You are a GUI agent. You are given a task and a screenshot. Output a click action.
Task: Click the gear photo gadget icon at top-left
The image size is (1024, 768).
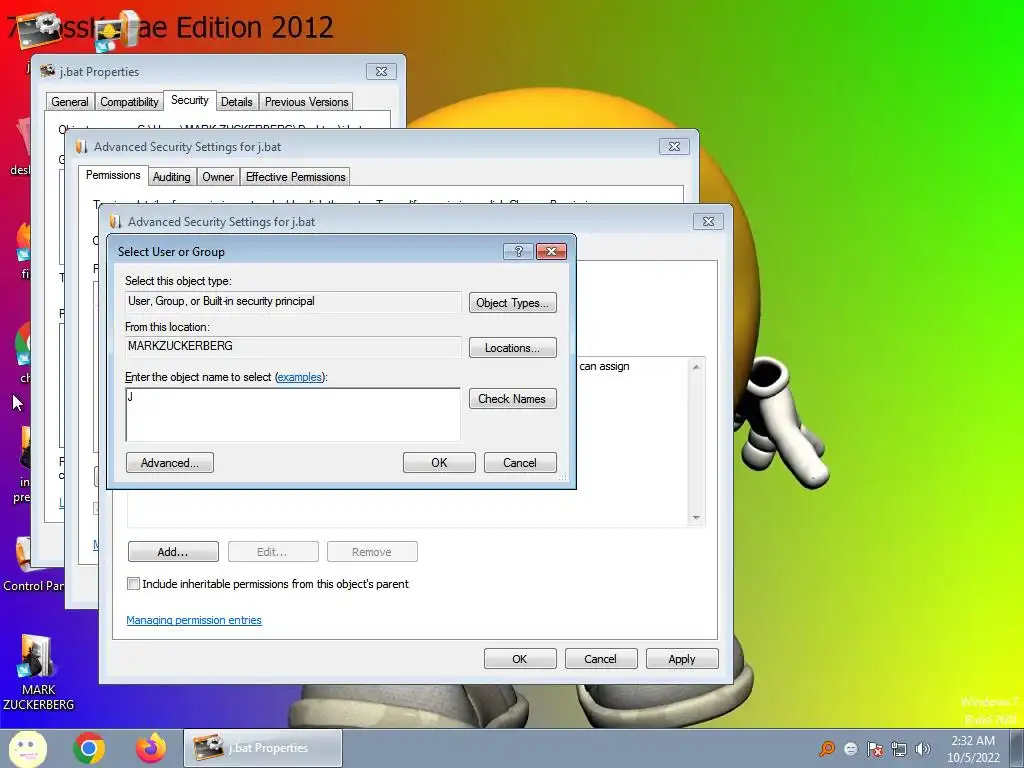tap(39, 31)
